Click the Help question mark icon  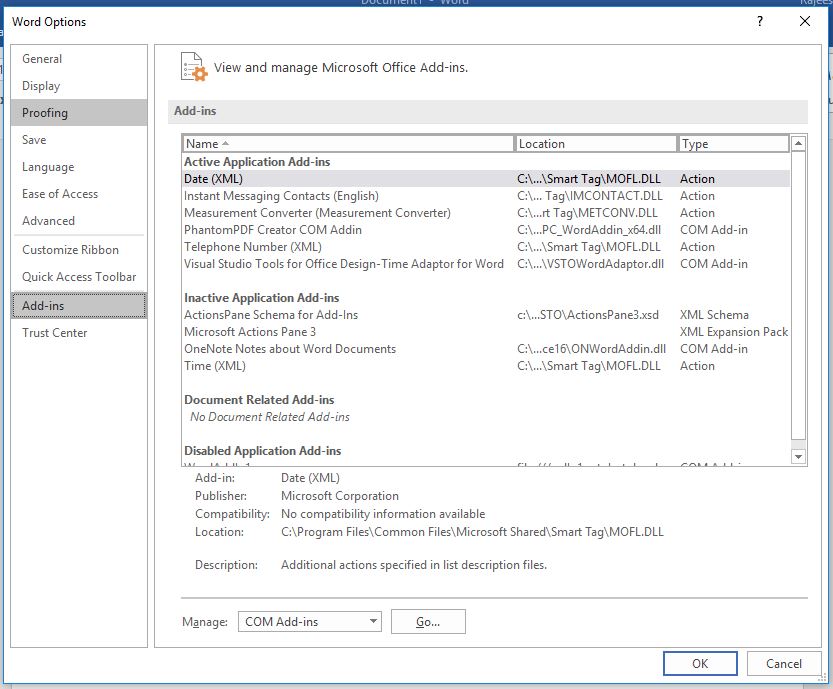click(760, 21)
